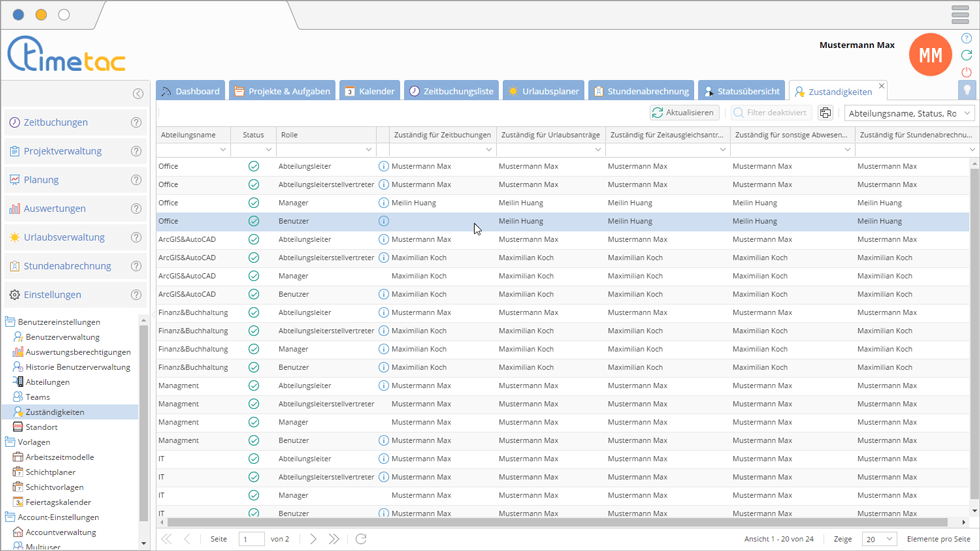Click info icon in Office Benutzer row

click(x=383, y=221)
